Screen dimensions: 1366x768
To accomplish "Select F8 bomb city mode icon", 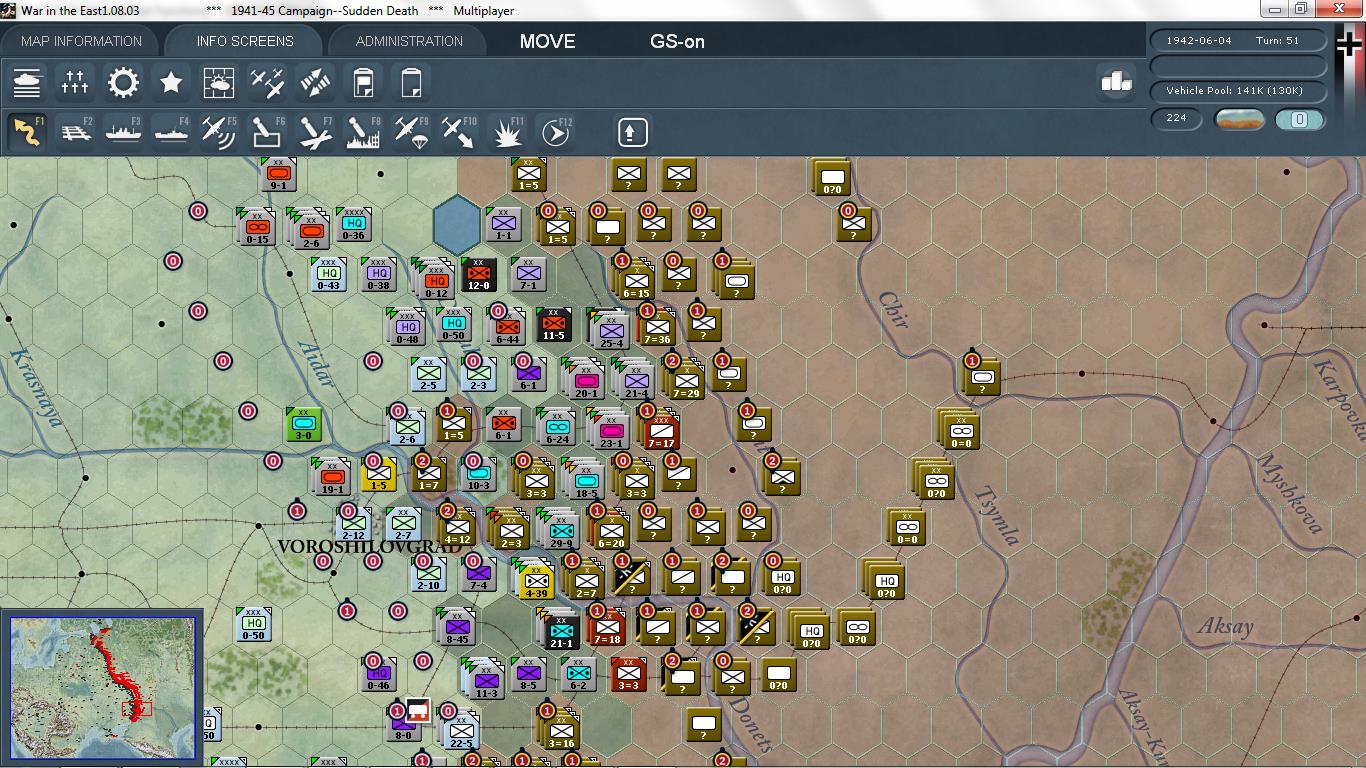I will point(363,131).
